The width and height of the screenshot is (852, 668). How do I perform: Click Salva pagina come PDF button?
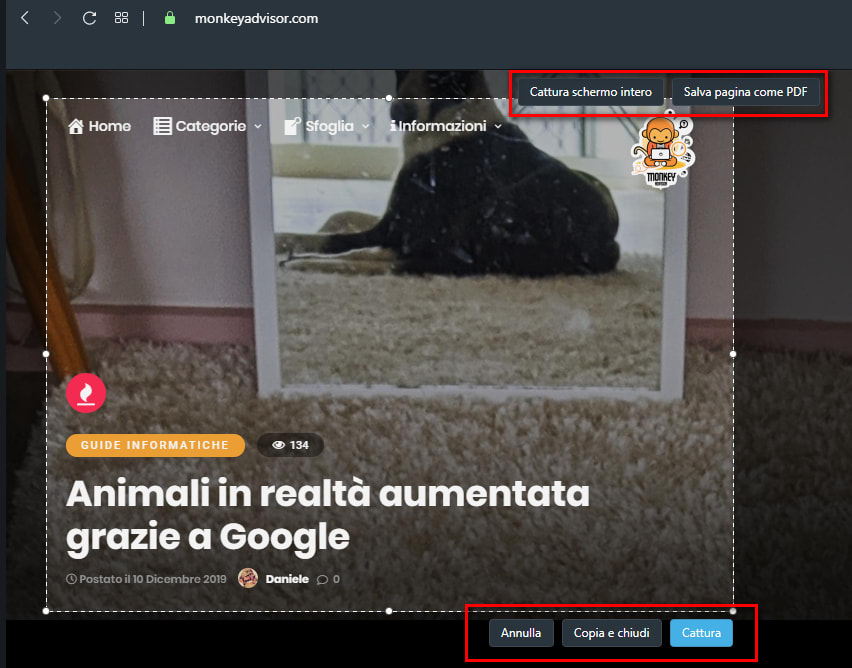click(746, 92)
